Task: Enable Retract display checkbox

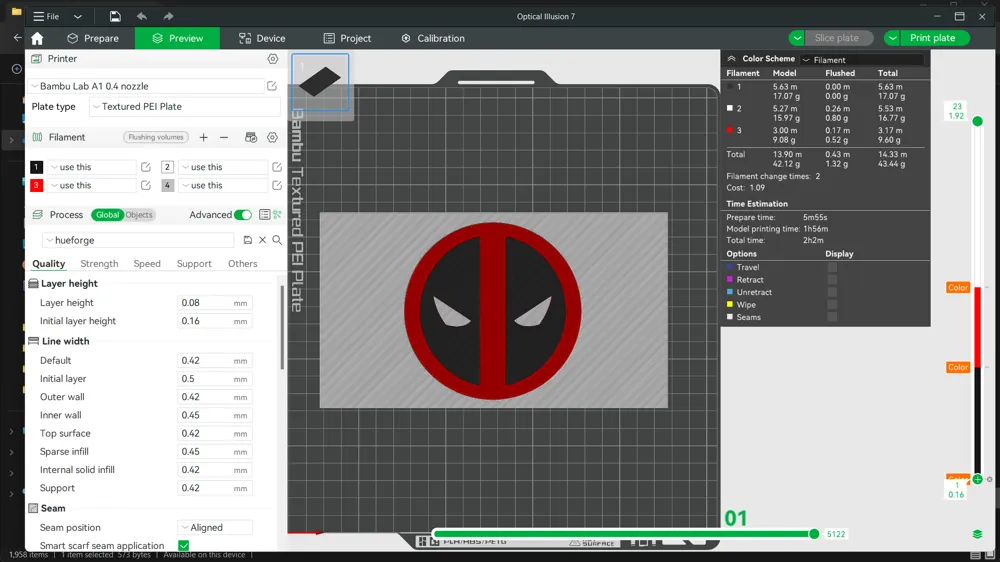Action: pos(832,279)
